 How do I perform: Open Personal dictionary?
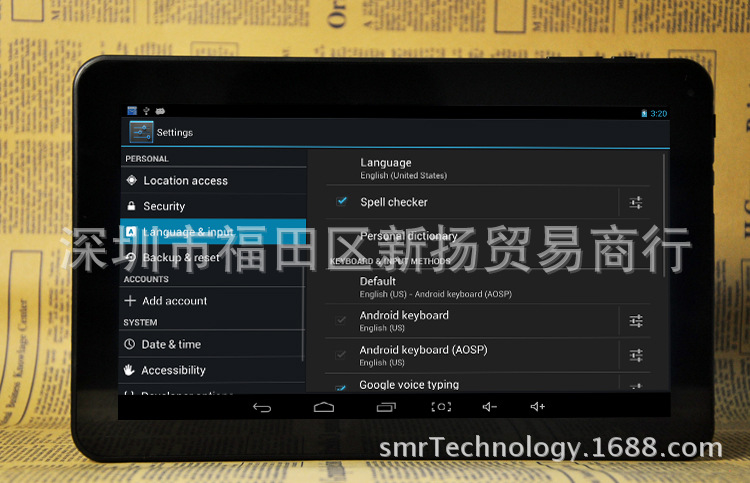click(488, 236)
